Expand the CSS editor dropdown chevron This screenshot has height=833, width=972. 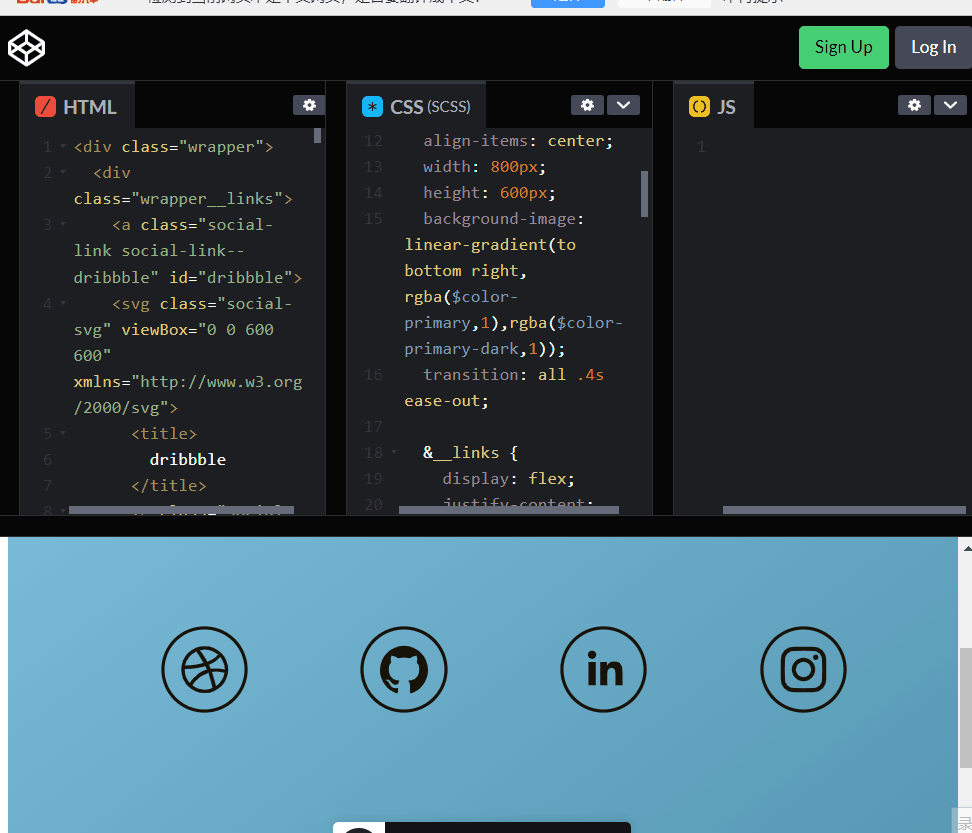pyautogui.click(x=623, y=105)
